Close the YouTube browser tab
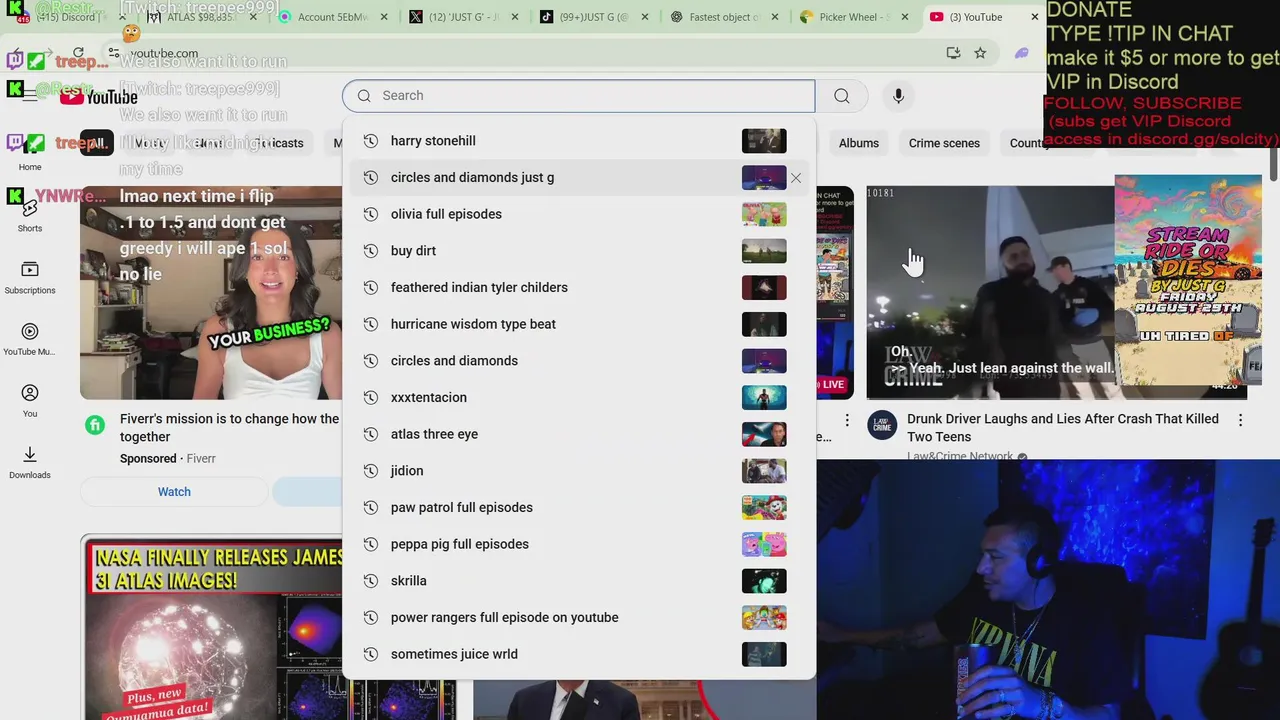The height and width of the screenshot is (720, 1280). [1034, 17]
